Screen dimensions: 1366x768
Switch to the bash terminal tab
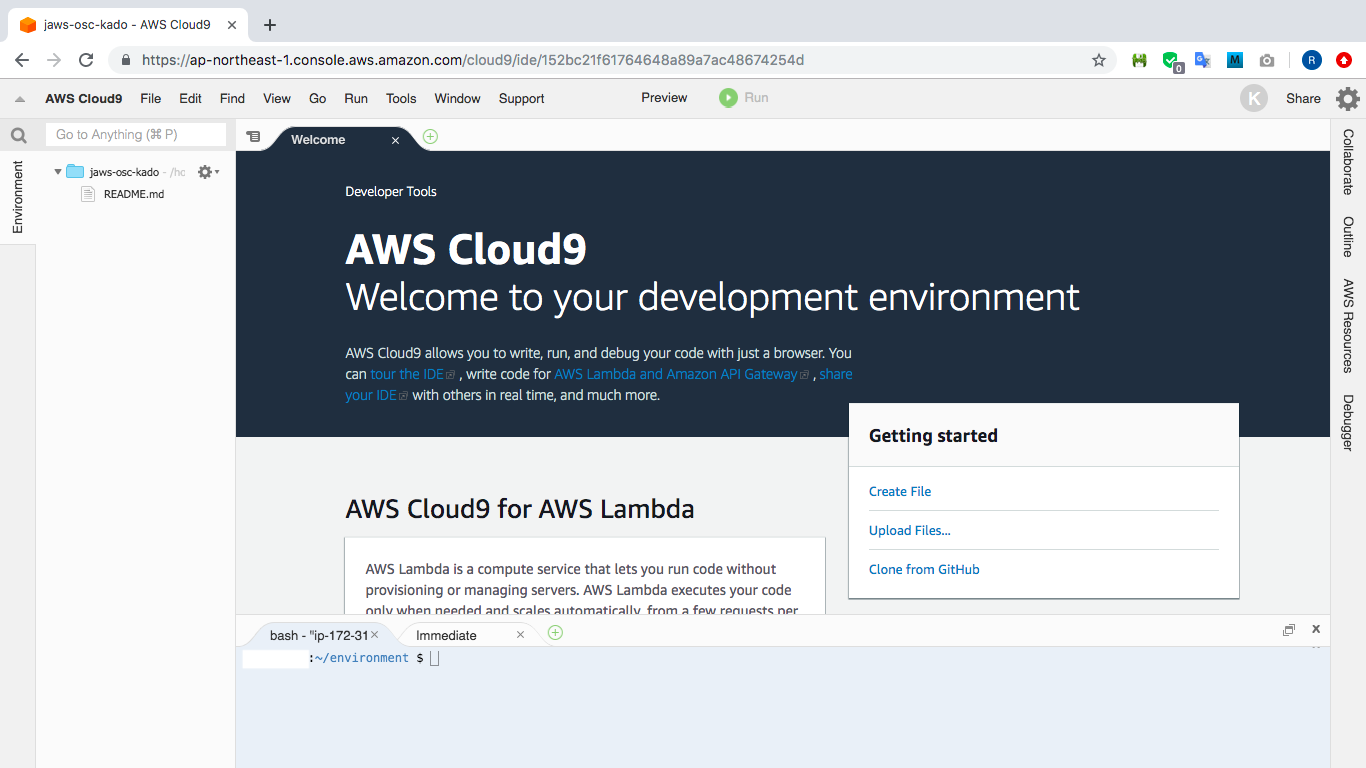[x=318, y=635]
